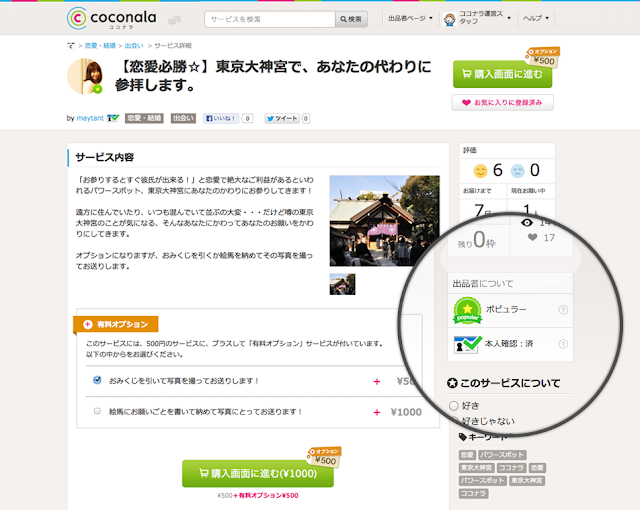Click the heart favorites count icon
Viewport: 640px width, 510px height.
[x=532, y=237]
